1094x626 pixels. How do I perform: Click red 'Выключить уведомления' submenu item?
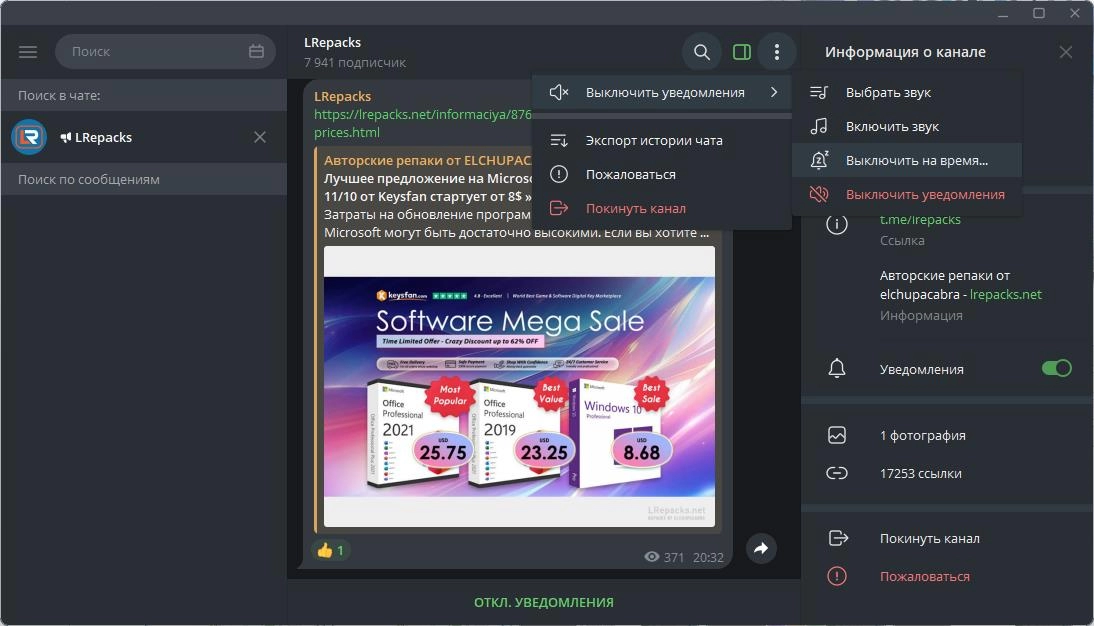(906, 195)
